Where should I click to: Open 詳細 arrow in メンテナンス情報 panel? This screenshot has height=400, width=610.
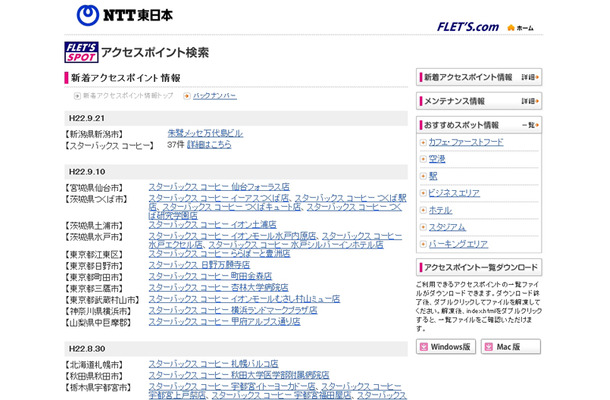[530, 101]
